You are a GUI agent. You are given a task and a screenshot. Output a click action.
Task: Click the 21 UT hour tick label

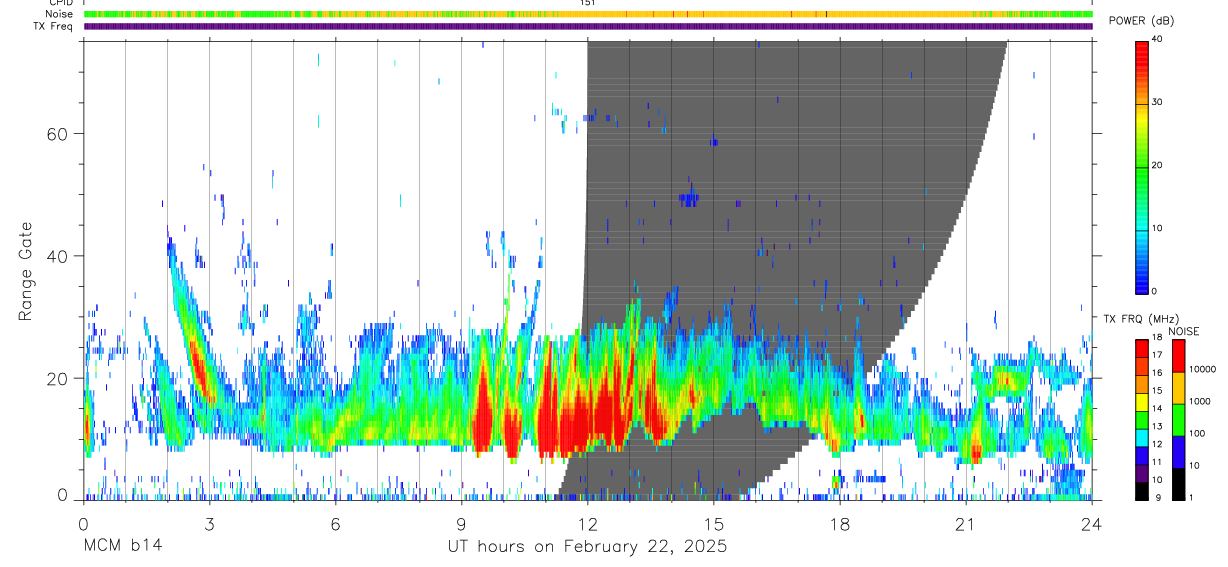pyautogui.click(x=965, y=525)
